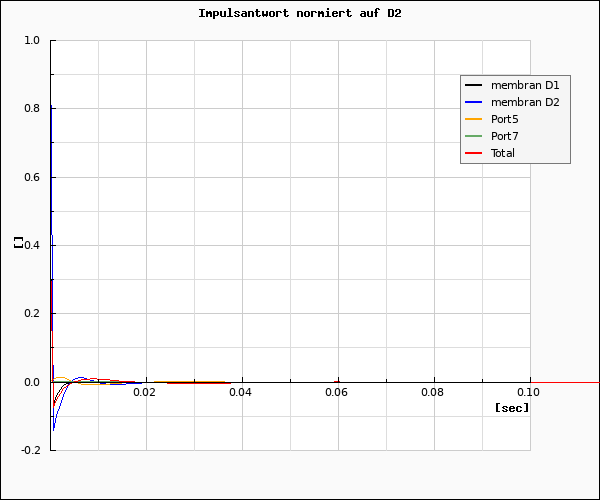
Task: Click the red line swatch in legend
Action: click(x=474, y=153)
